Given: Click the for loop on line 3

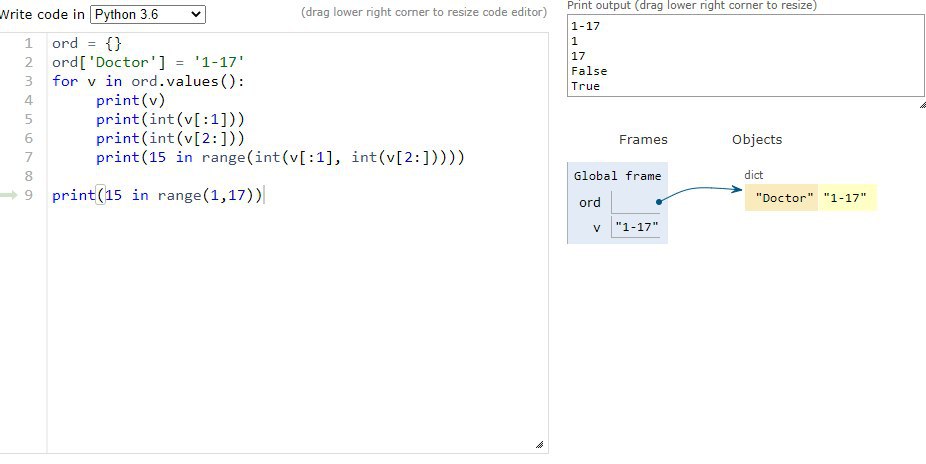Looking at the screenshot, I should 148,81.
